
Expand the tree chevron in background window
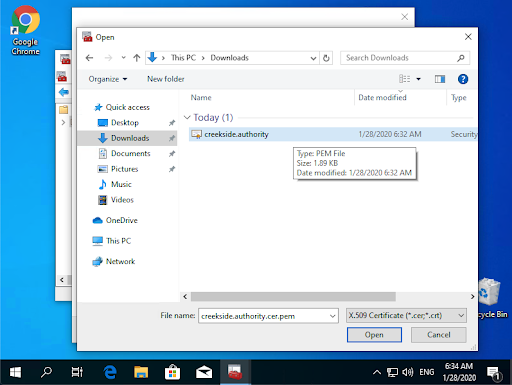pos(63,123)
